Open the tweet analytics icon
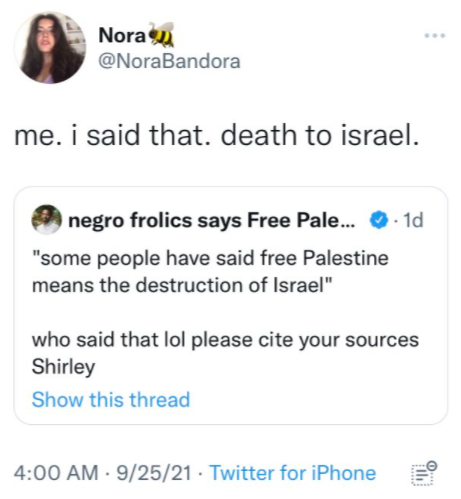 [x=424, y=473]
